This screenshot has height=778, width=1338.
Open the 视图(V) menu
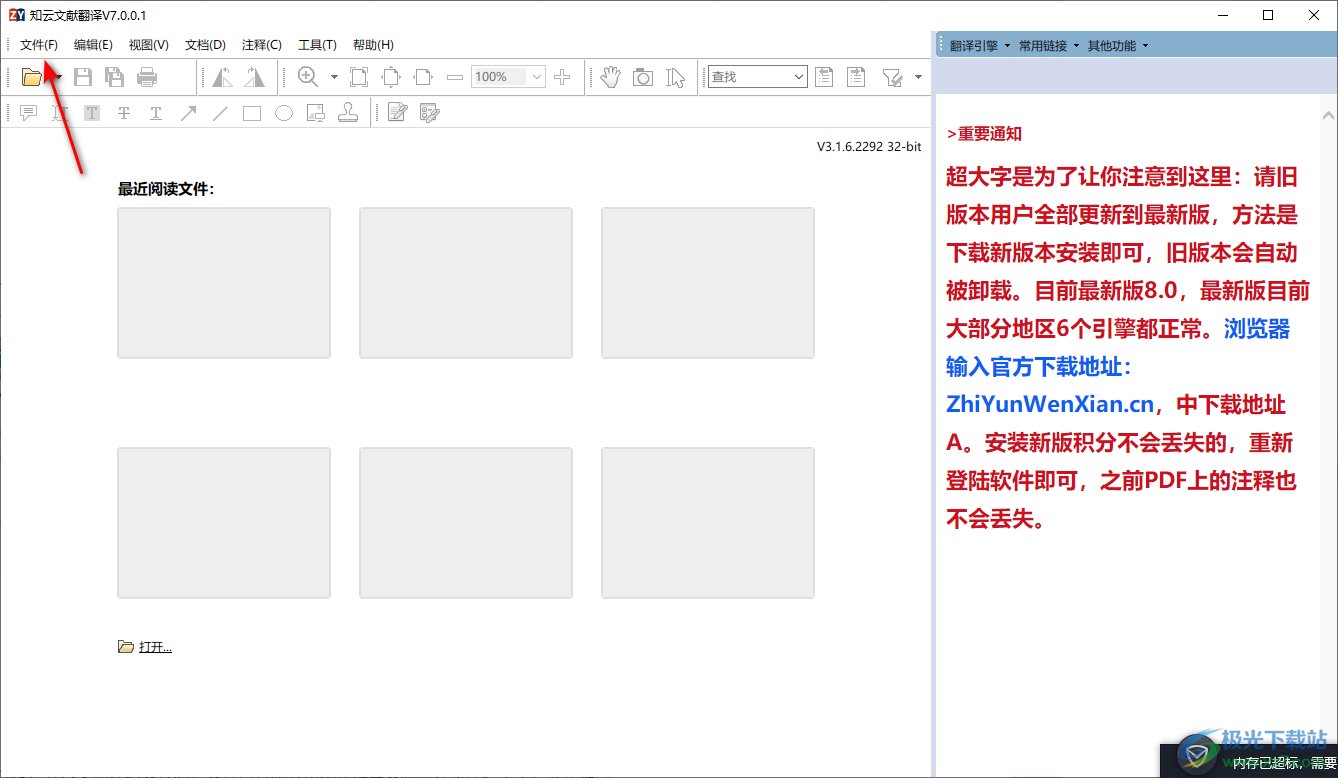tap(149, 45)
